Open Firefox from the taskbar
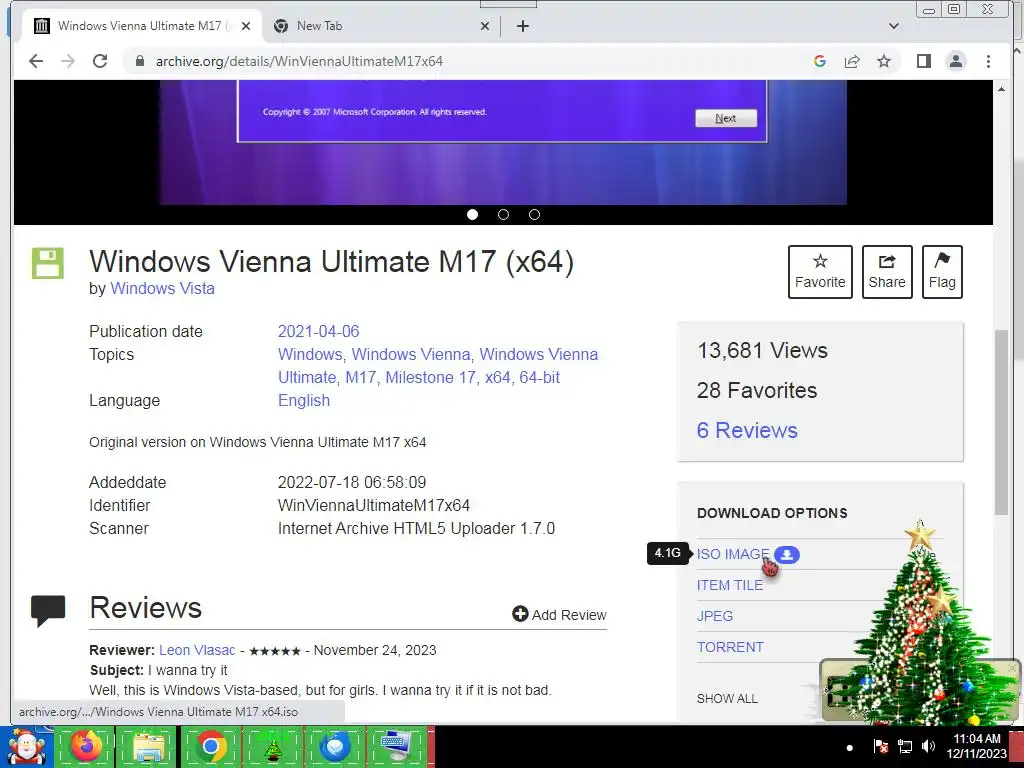 (86, 746)
